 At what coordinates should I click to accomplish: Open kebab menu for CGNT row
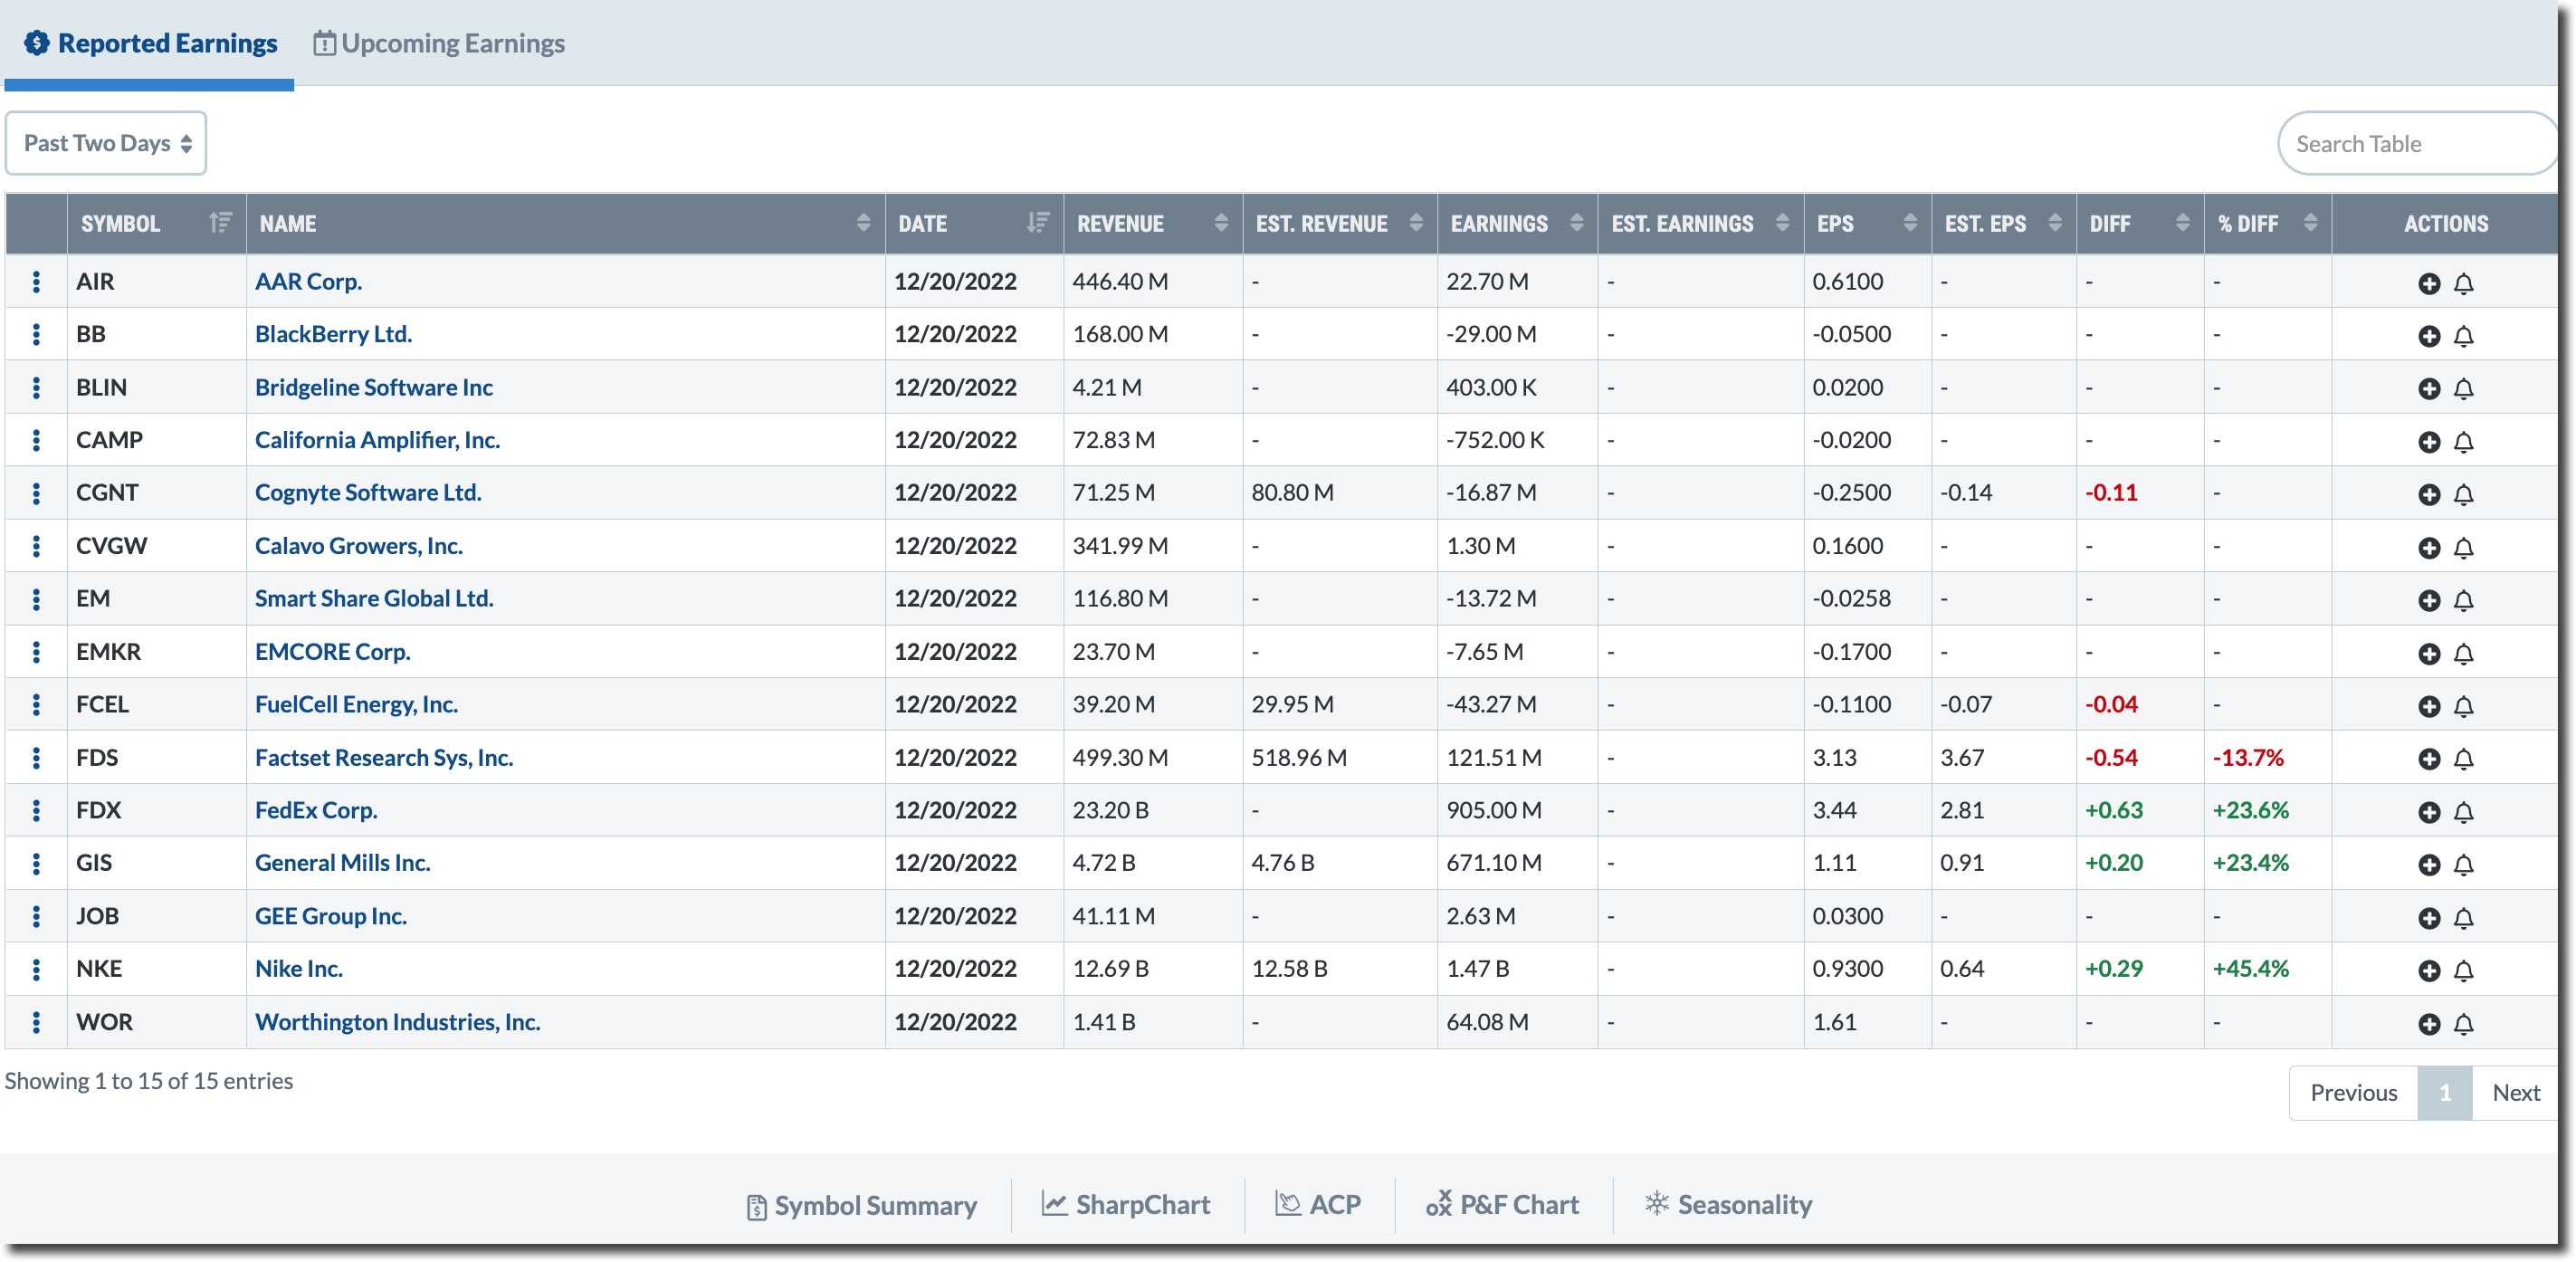click(x=36, y=493)
